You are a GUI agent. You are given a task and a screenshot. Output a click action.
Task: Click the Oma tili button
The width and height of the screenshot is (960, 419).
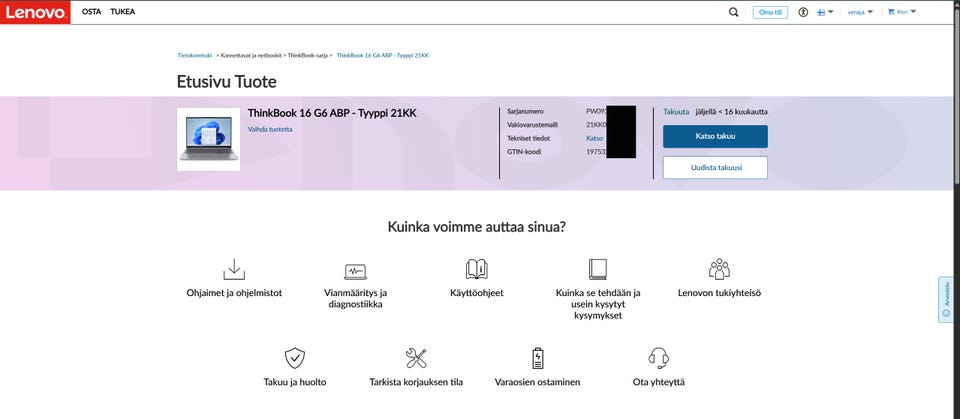click(x=770, y=12)
